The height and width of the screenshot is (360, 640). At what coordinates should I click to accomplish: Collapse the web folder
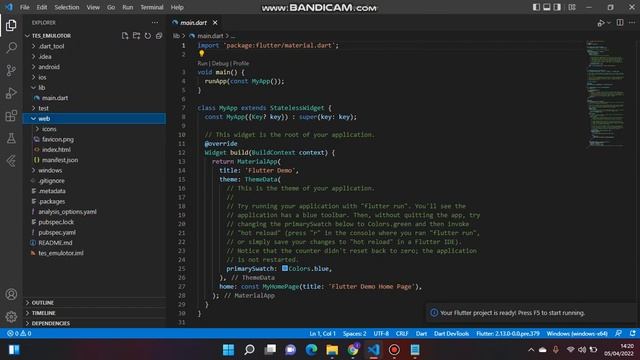pos(95,119)
